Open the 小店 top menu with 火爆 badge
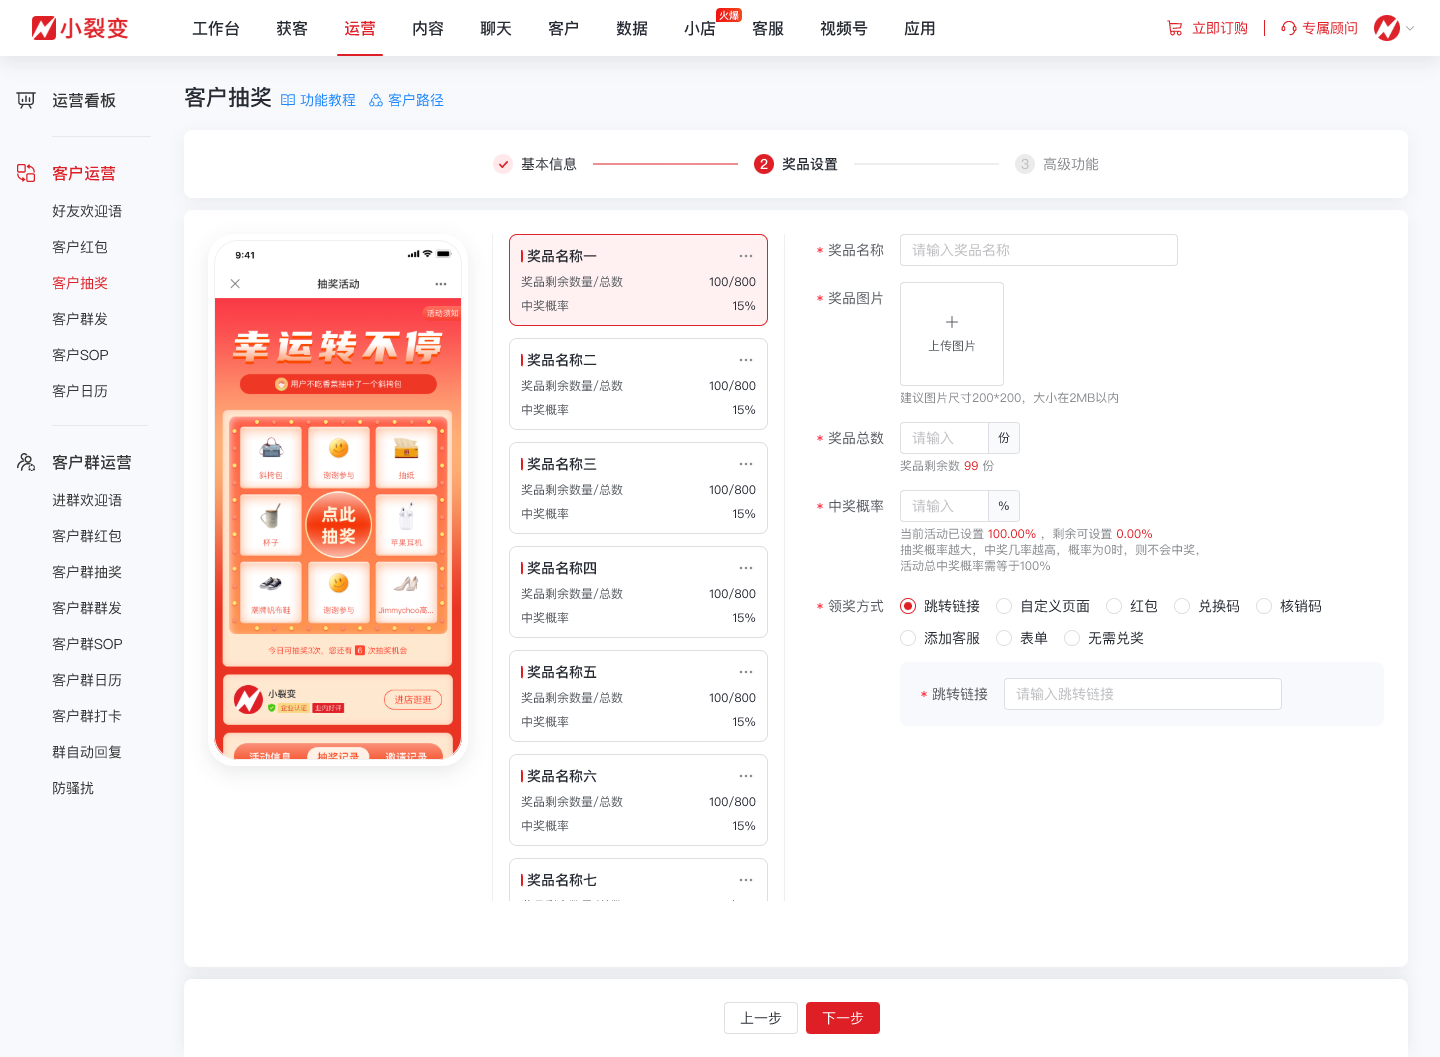 [700, 29]
